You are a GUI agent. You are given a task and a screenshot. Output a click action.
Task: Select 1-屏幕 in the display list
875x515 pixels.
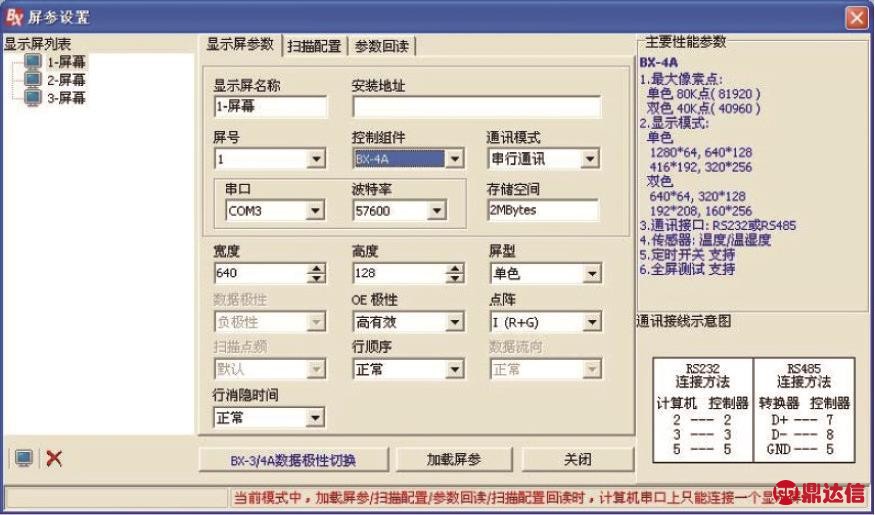[x=66, y=61]
